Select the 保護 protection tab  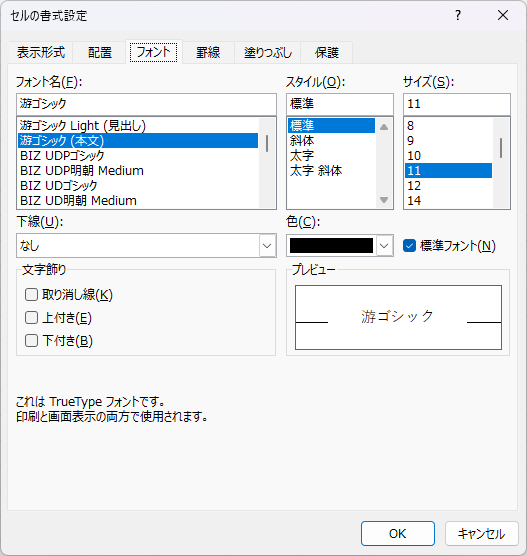(327, 52)
